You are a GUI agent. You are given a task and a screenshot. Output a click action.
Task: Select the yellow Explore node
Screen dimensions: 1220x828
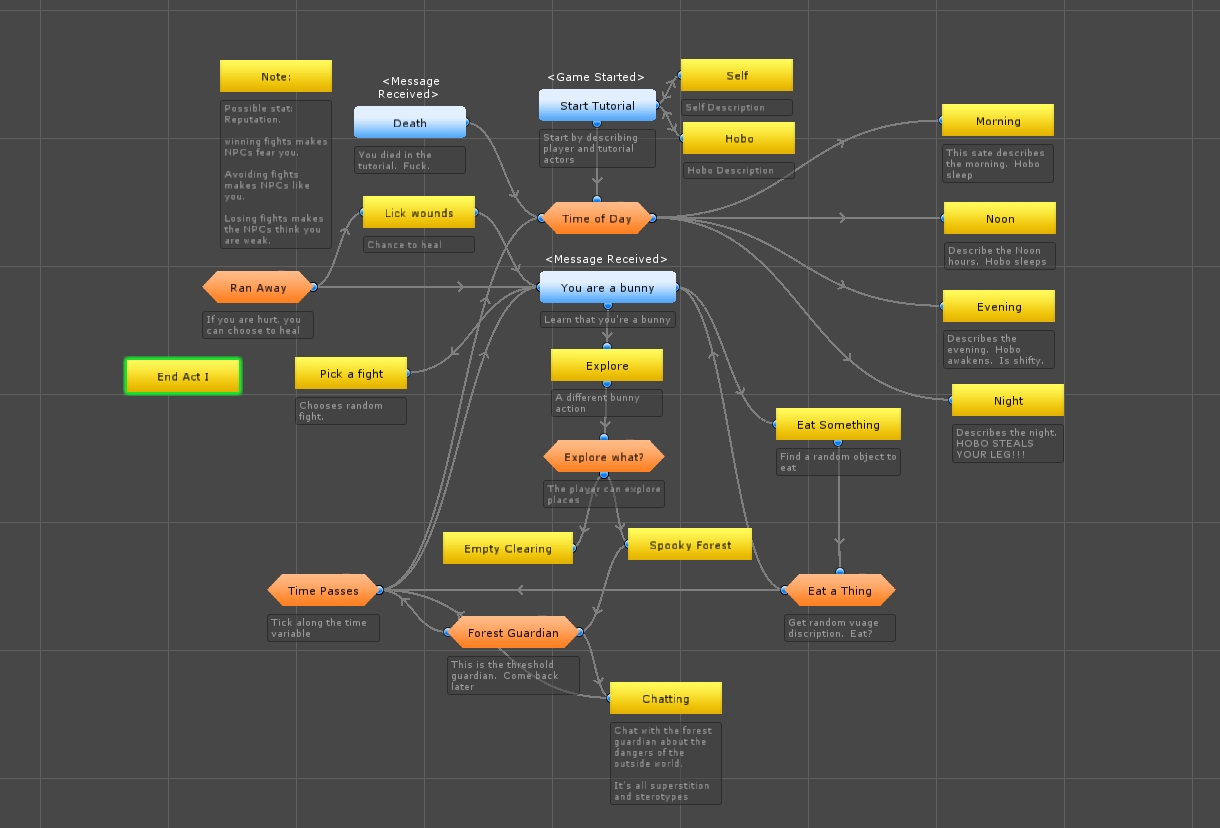(x=607, y=366)
